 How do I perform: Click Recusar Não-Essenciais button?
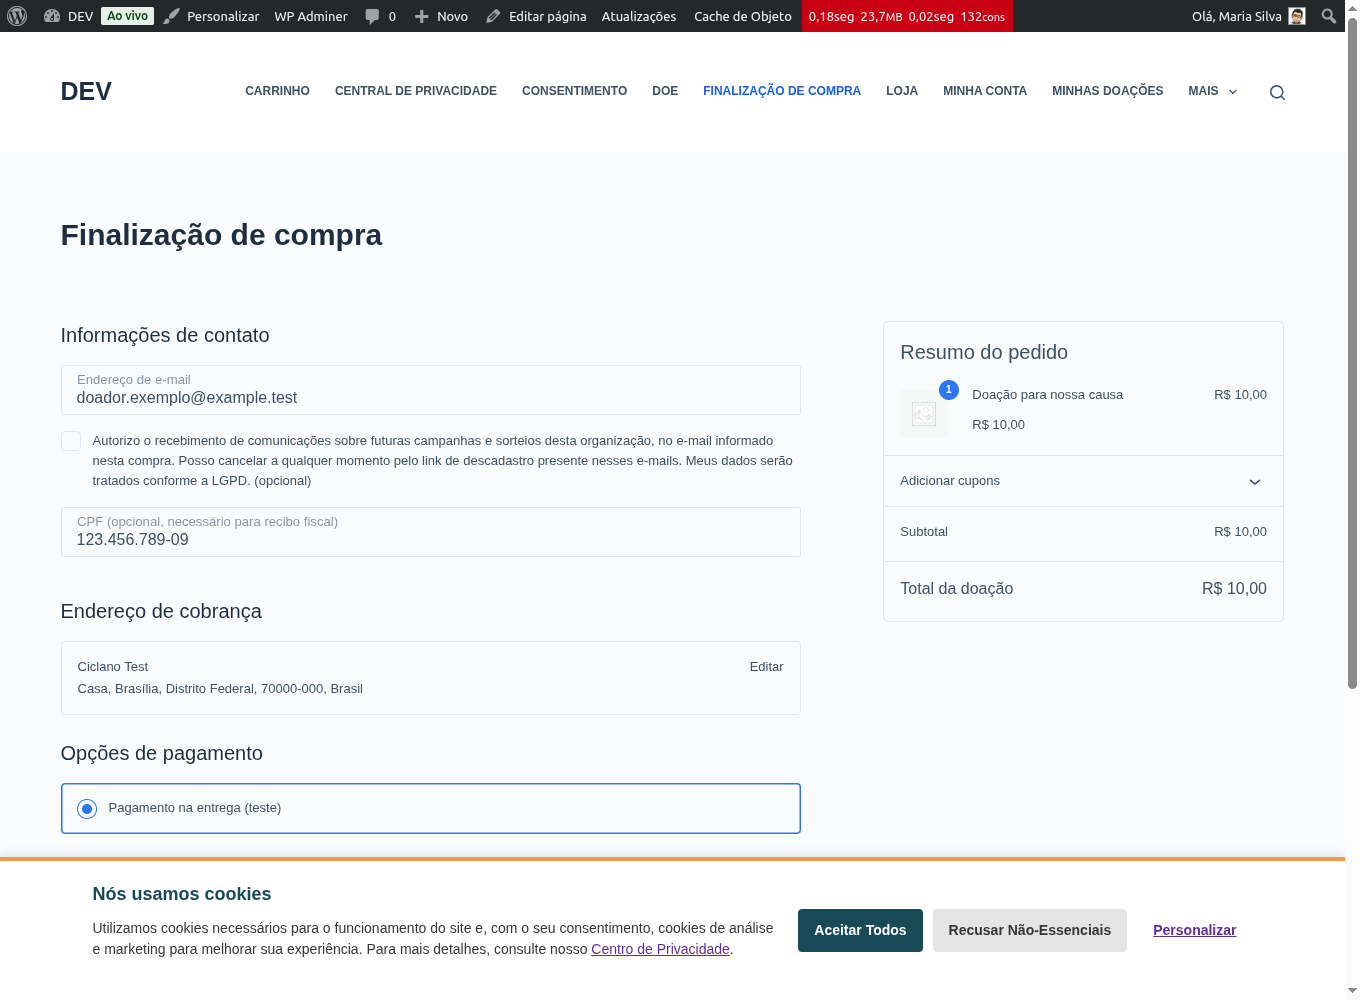(1029, 930)
